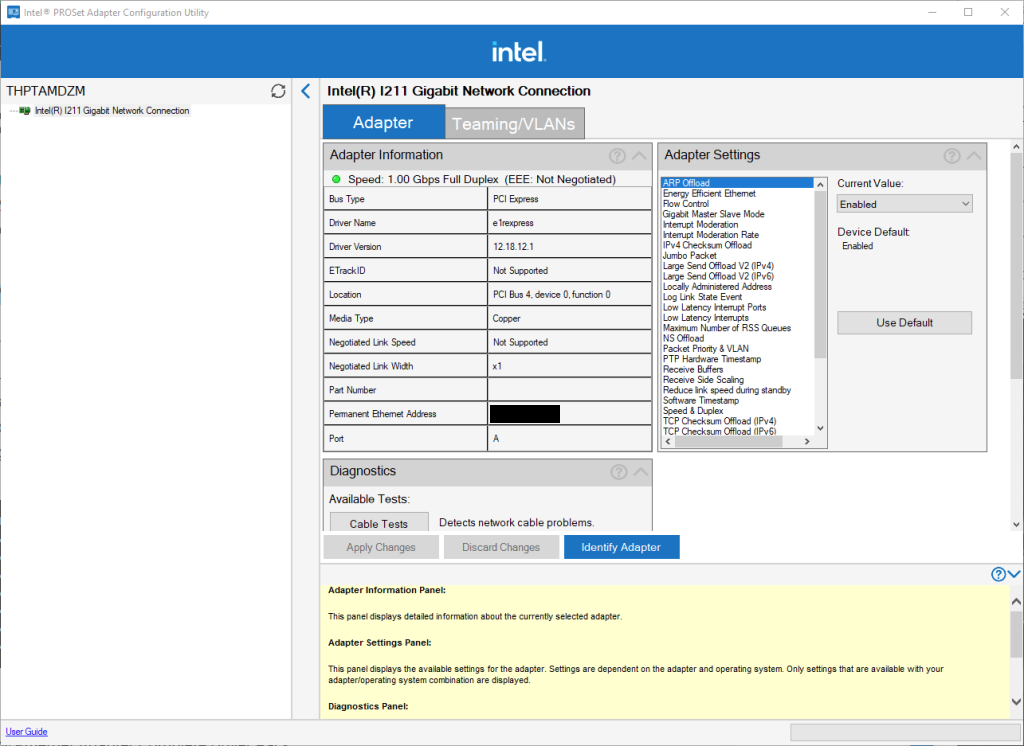Select PTP Hardware Timestamp setting

click(x=712, y=359)
